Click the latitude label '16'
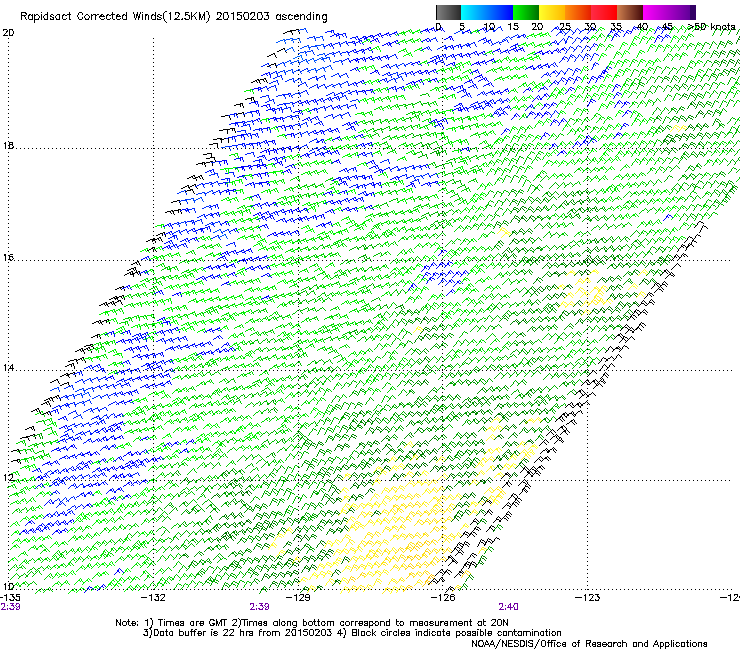Viewport: 740px width, 650px height. [8, 257]
